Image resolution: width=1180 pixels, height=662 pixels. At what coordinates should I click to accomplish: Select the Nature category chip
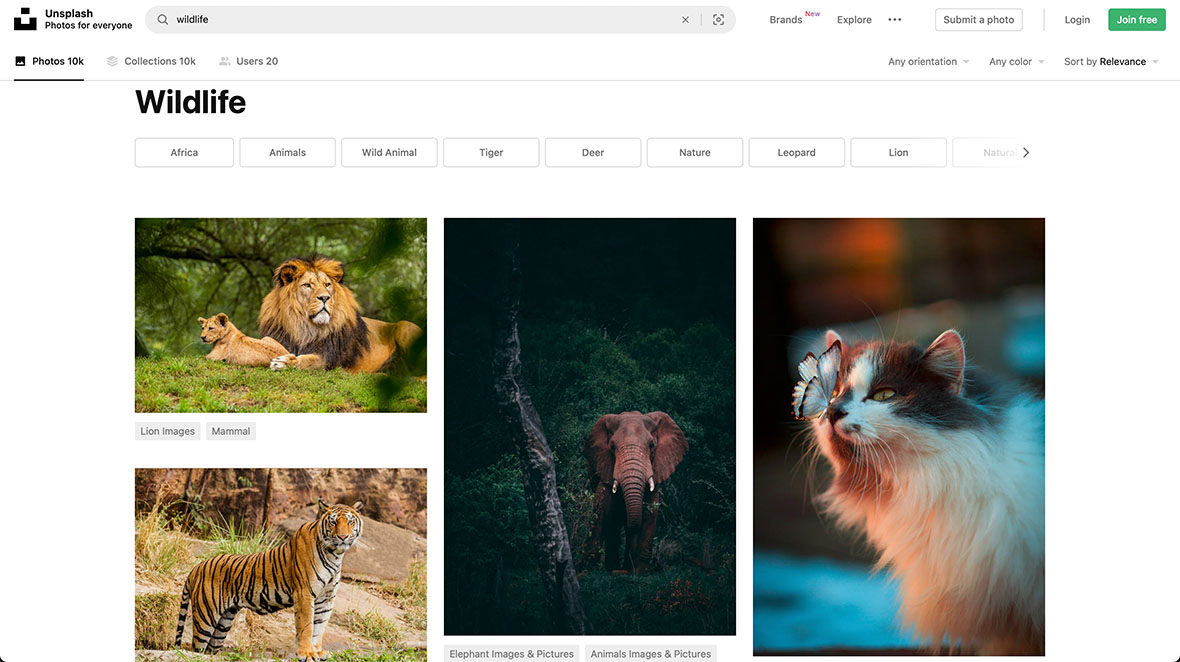(x=695, y=152)
